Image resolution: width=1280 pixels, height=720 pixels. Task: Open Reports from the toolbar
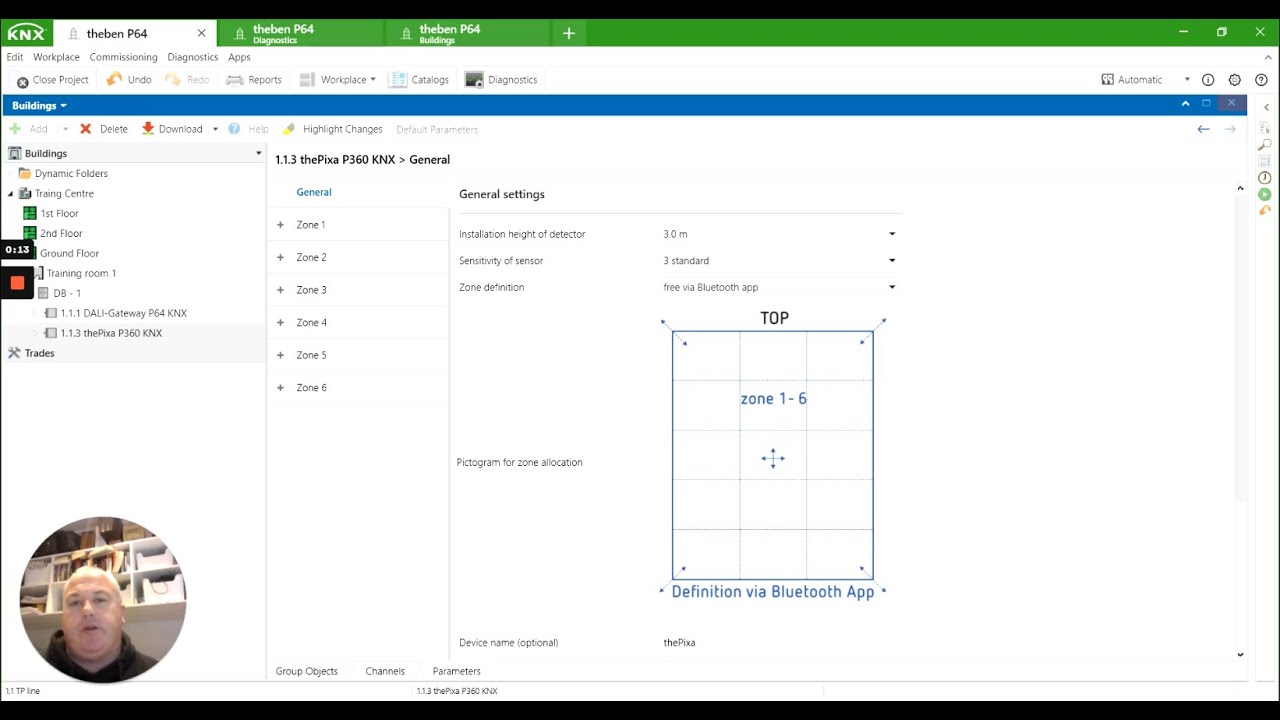pos(254,79)
